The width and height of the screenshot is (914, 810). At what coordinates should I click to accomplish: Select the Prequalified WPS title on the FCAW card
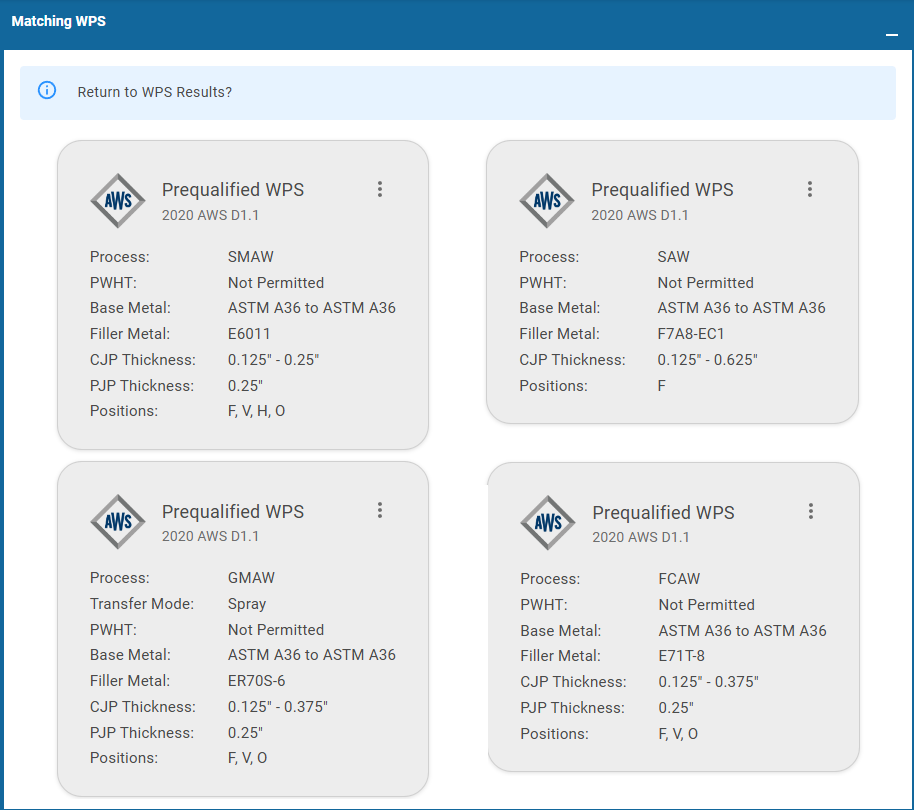coord(663,512)
